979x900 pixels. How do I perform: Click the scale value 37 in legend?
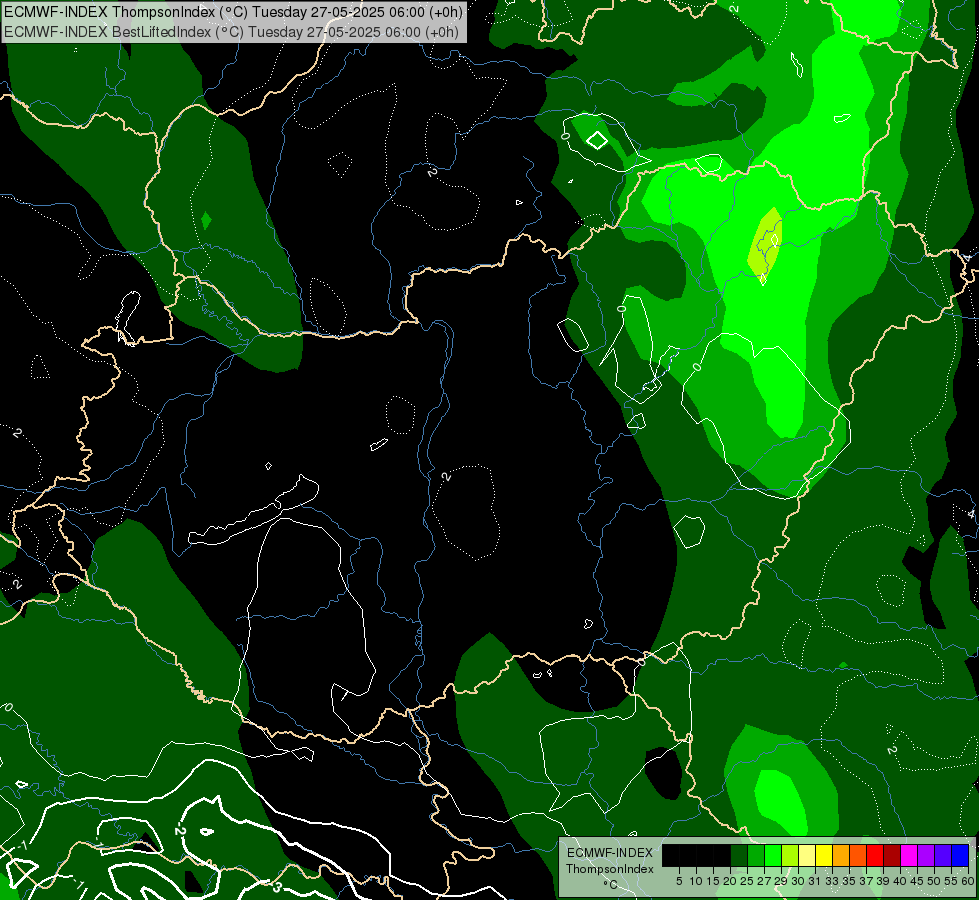867,881
